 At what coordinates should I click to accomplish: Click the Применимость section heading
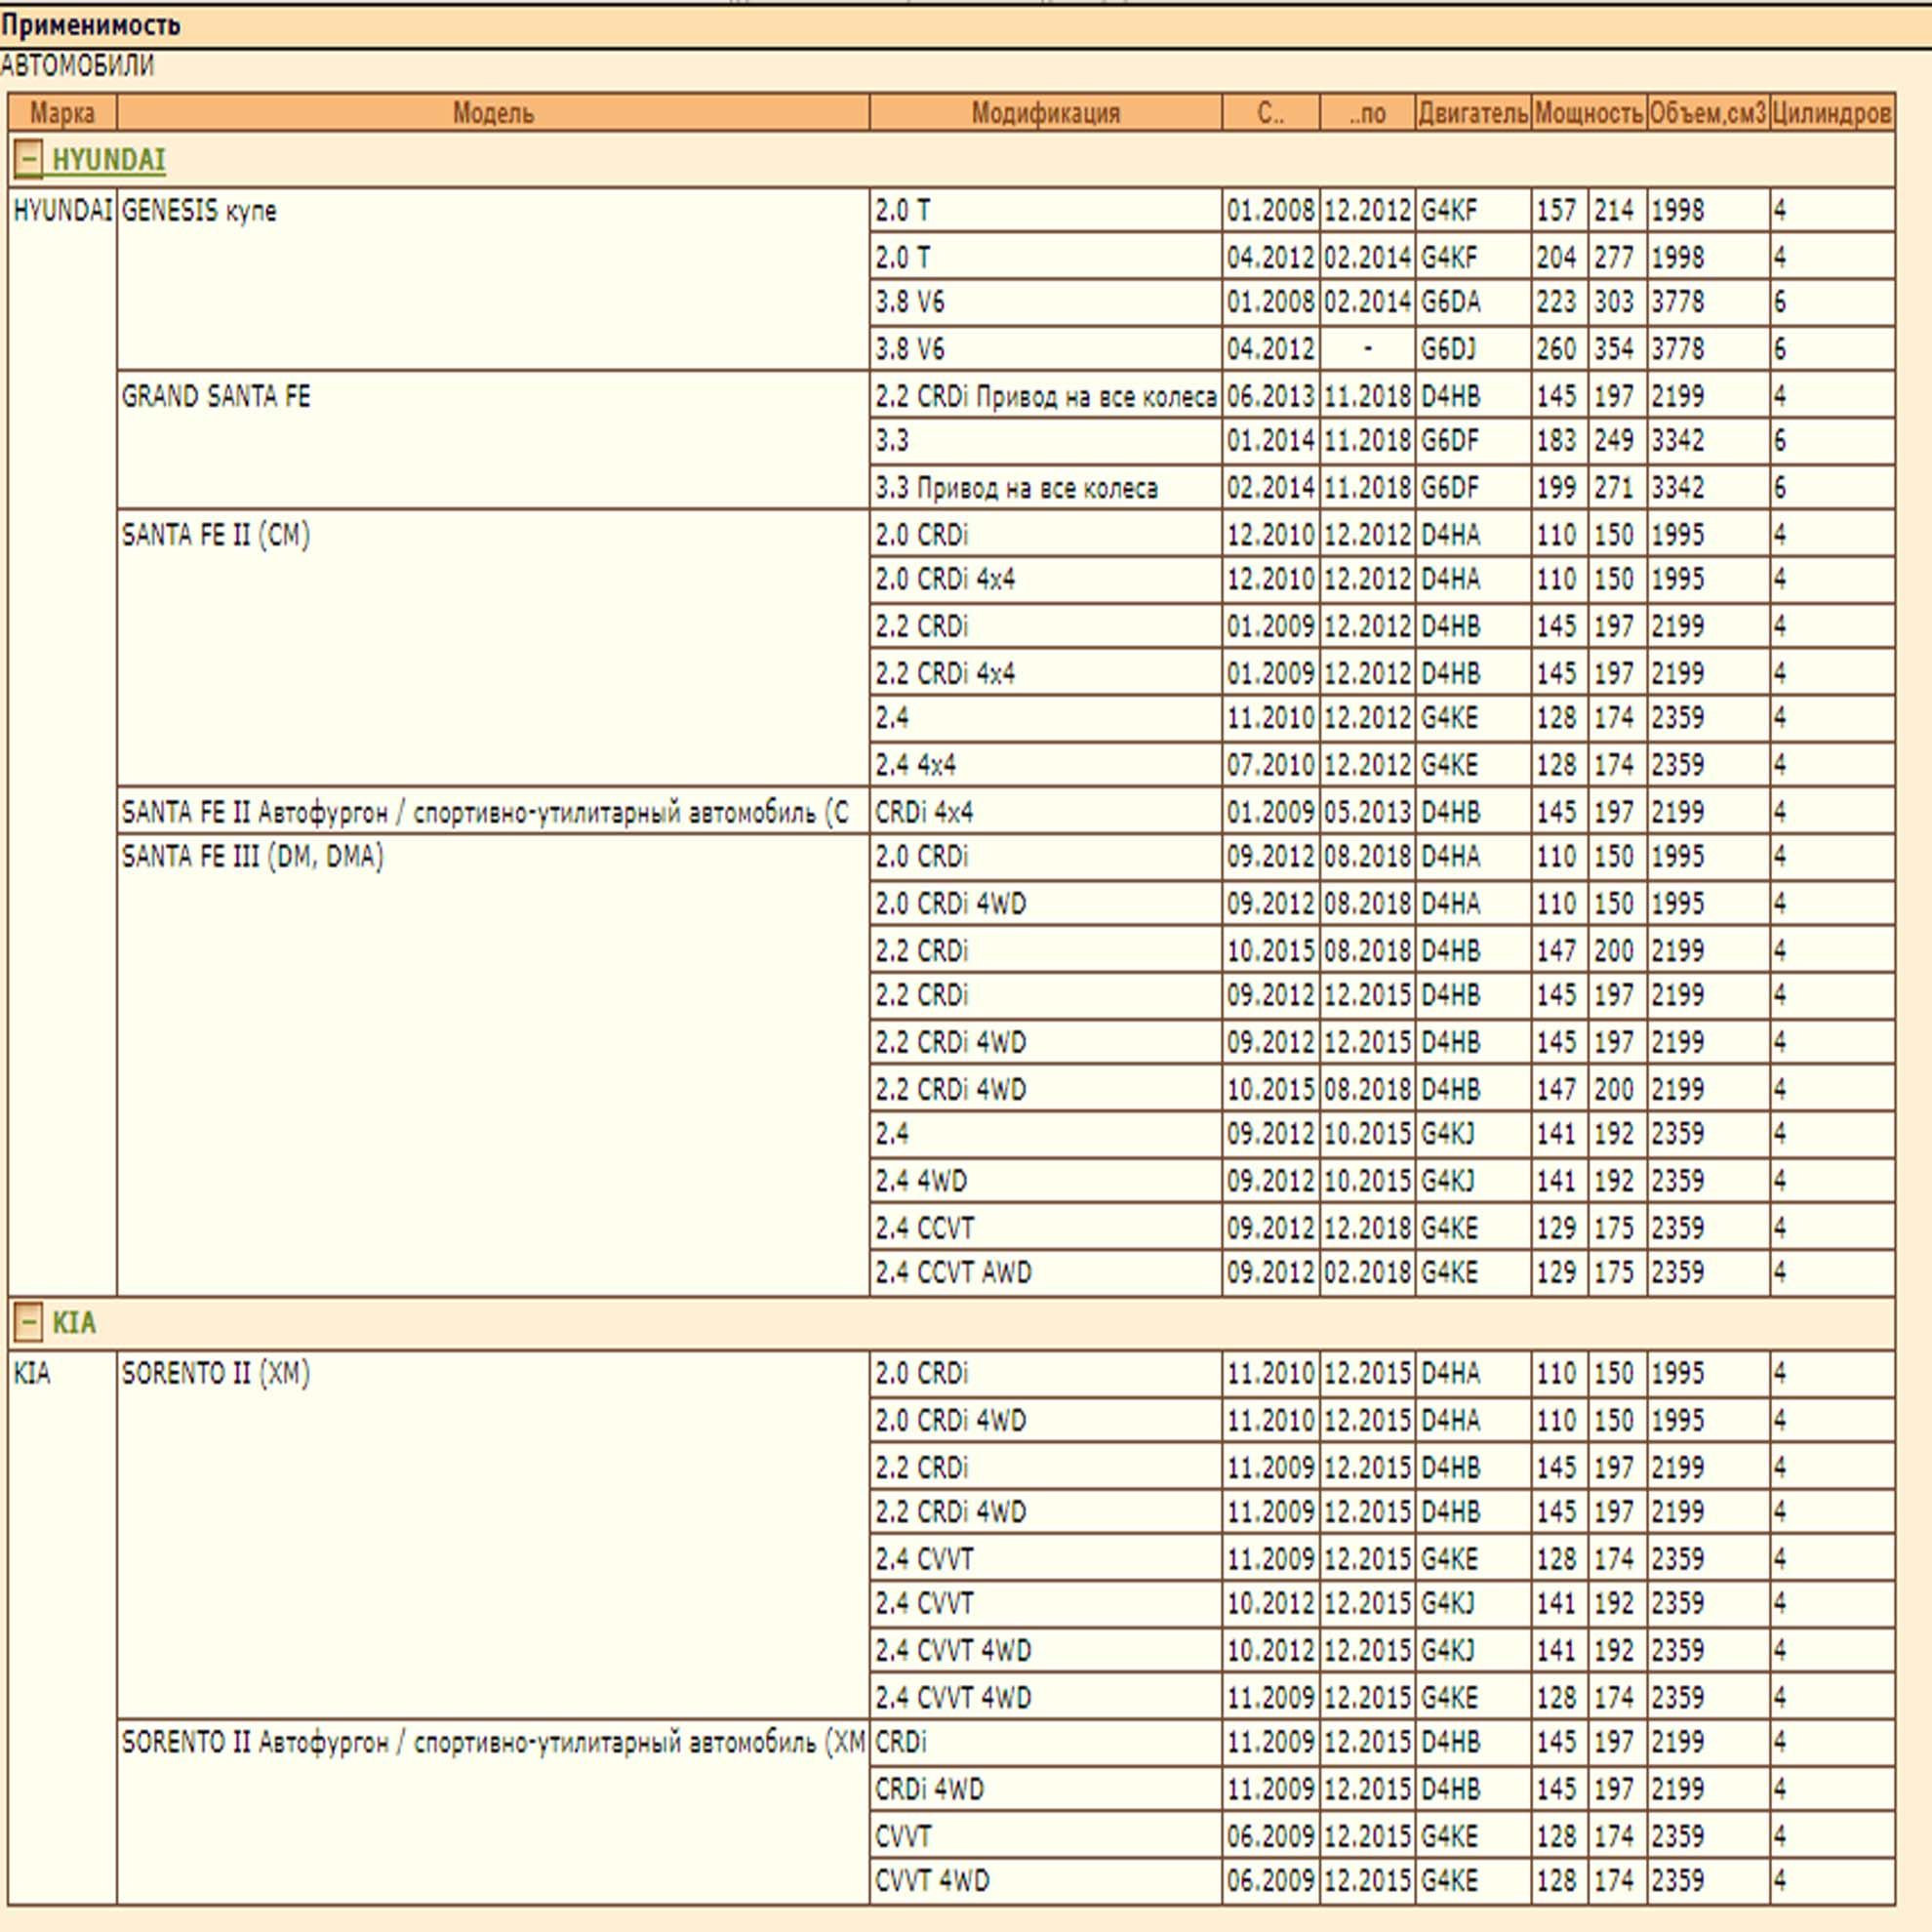[90, 25]
